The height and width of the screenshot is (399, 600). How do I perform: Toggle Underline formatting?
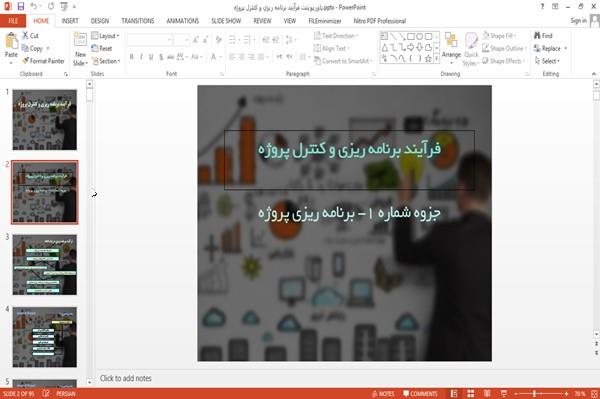point(151,57)
